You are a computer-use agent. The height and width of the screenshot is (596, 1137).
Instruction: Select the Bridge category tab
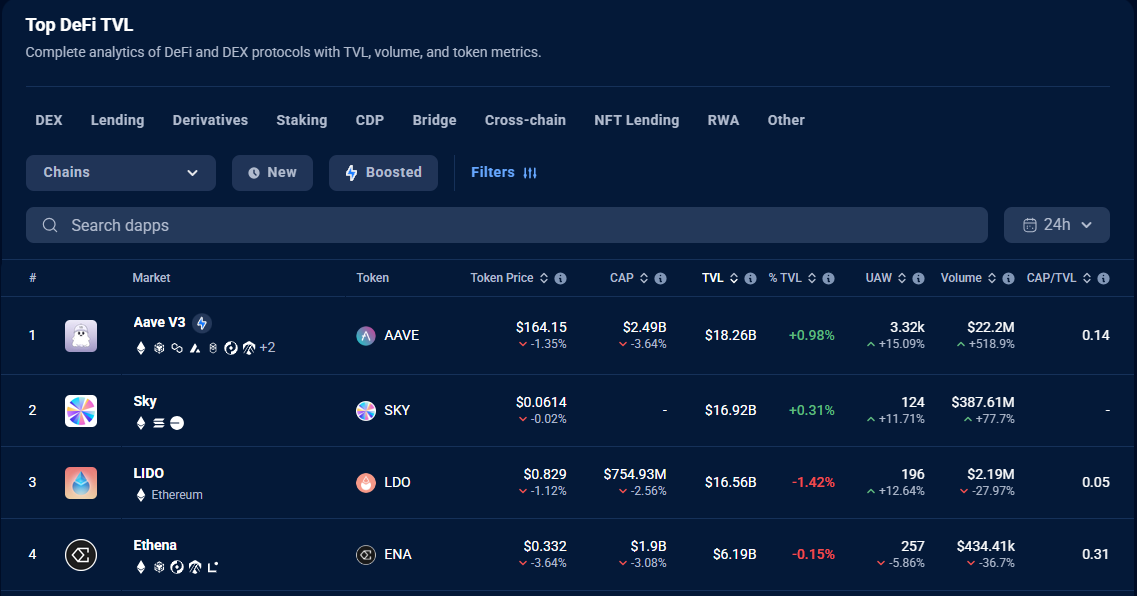pyautogui.click(x=434, y=120)
